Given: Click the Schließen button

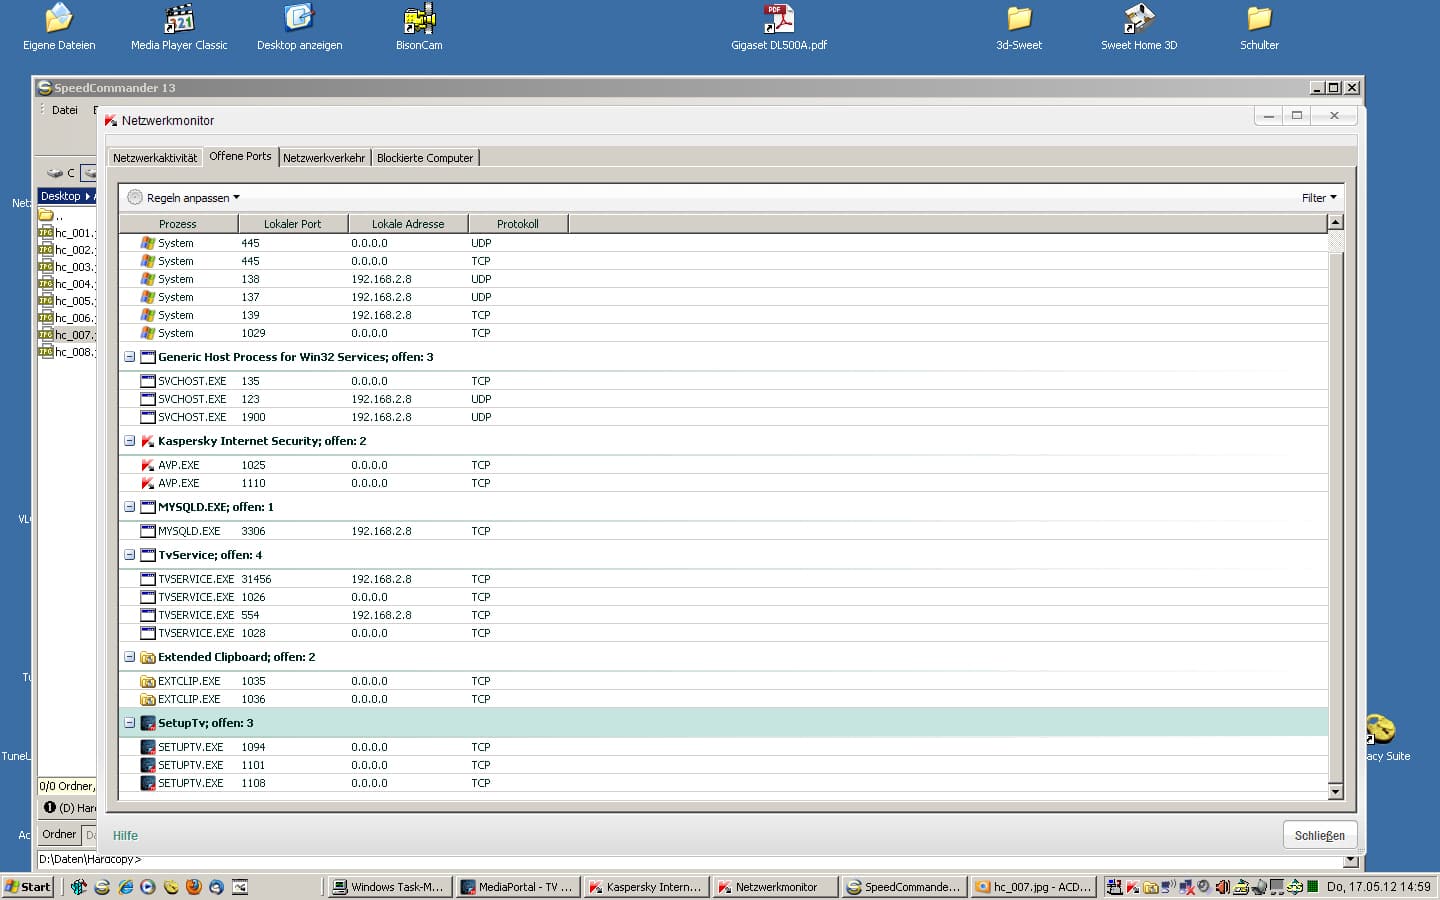Looking at the screenshot, I should click(1319, 836).
